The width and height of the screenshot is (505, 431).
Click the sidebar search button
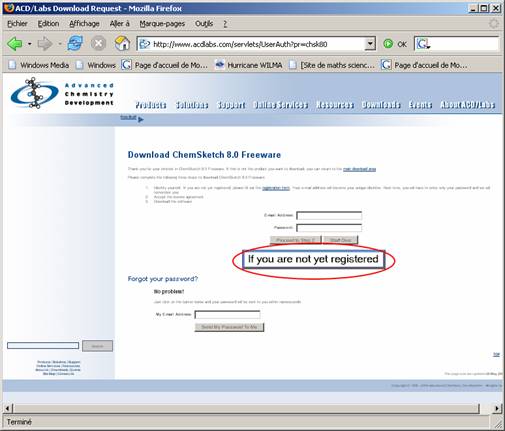(97, 346)
